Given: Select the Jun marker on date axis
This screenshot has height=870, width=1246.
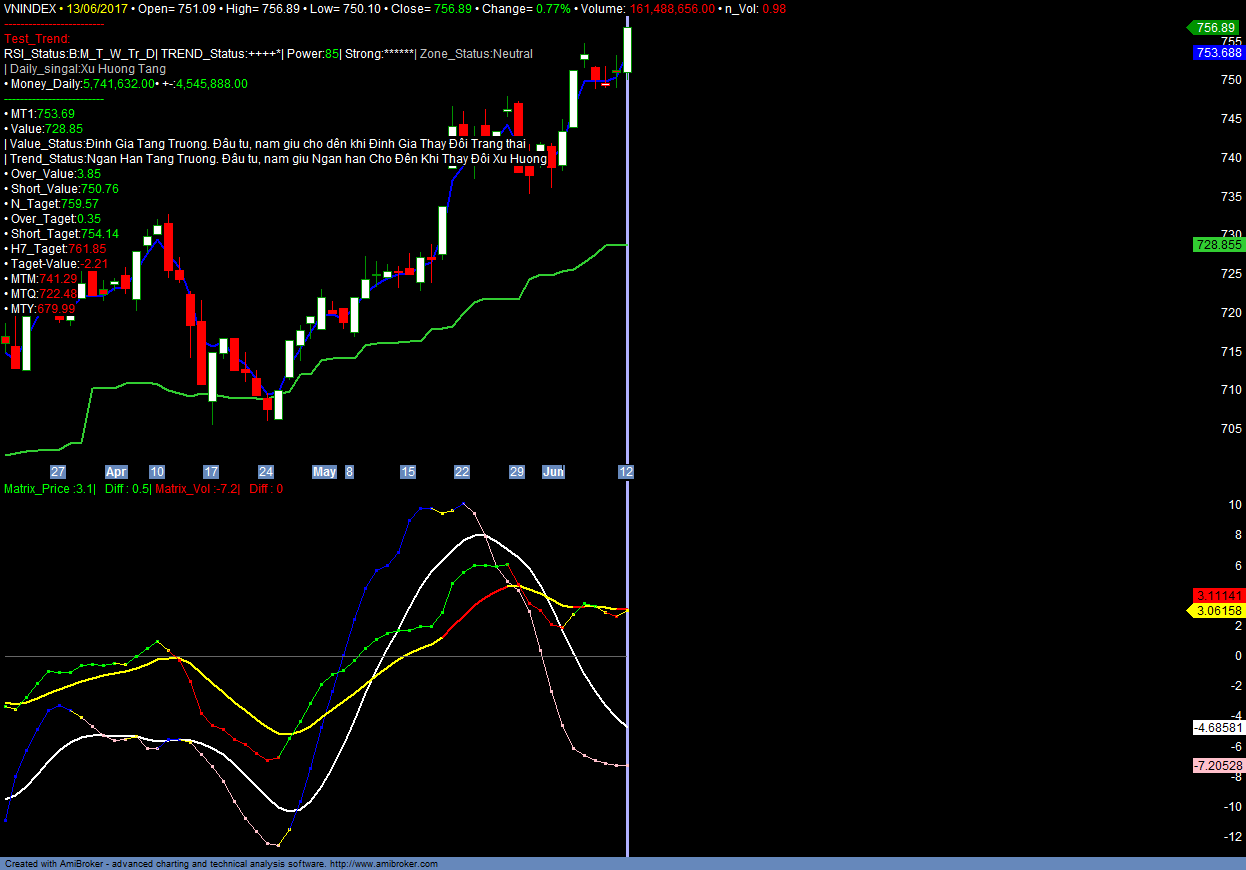Looking at the screenshot, I should (x=553, y=472).
